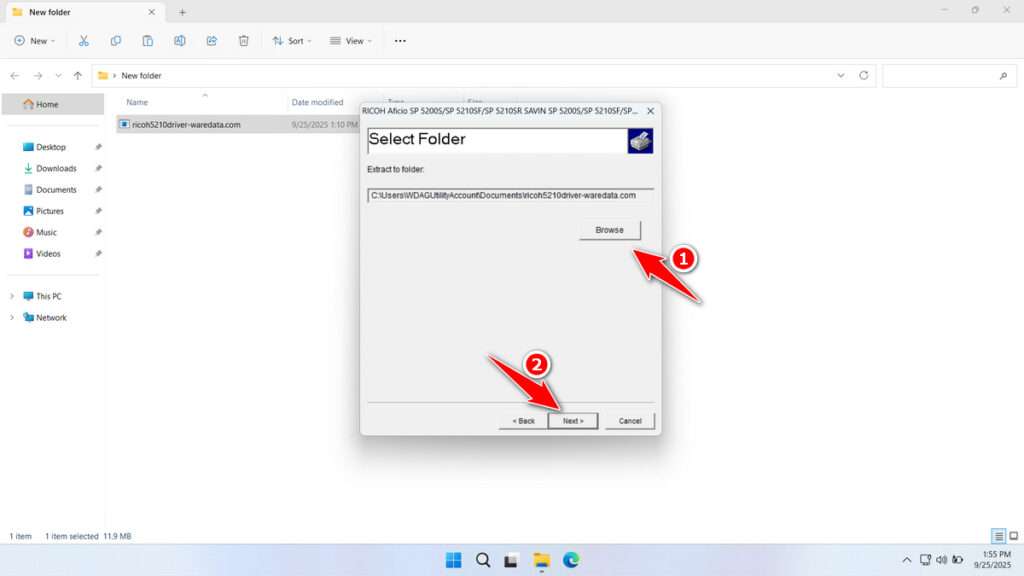Click New folder in address breadcrumb
This screenshot has width=1024, height=576.
pyautogui.click(x=141, y=76)
